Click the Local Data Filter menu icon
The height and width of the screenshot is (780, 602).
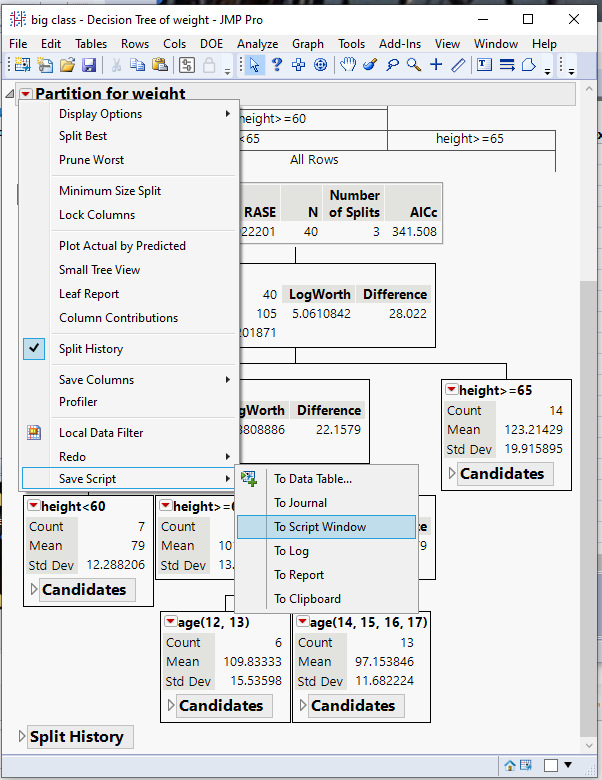(34, 433)
